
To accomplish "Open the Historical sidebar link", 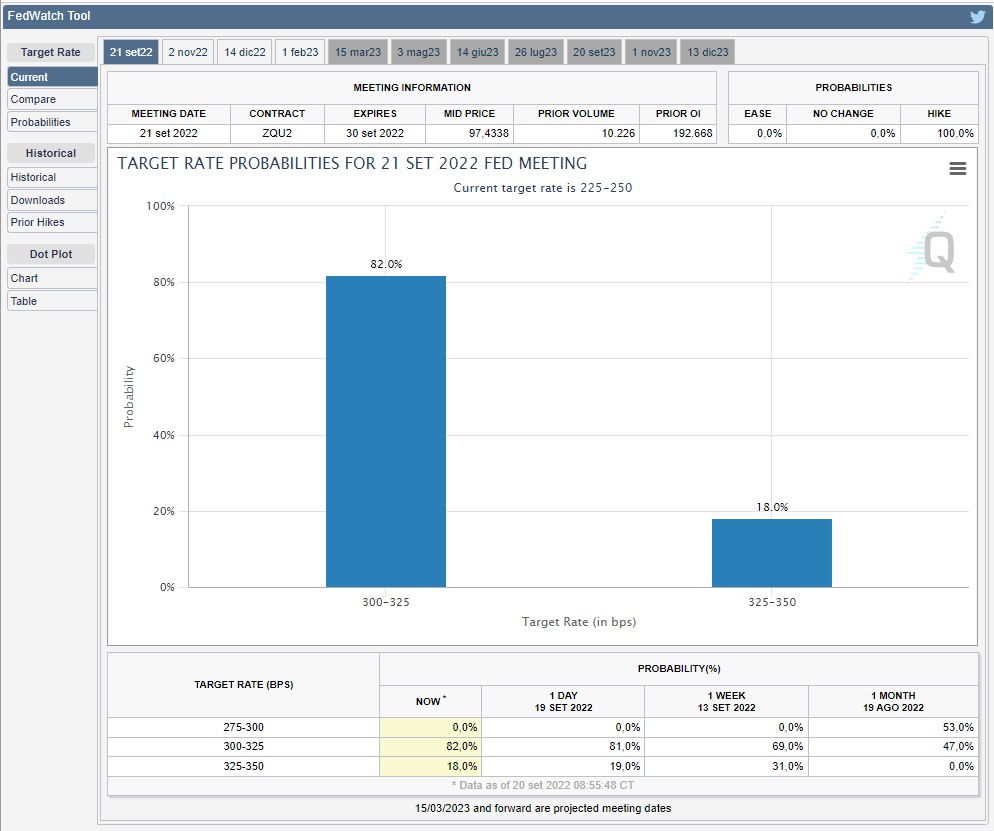I will pyautogui.click(x=53, y=177).
